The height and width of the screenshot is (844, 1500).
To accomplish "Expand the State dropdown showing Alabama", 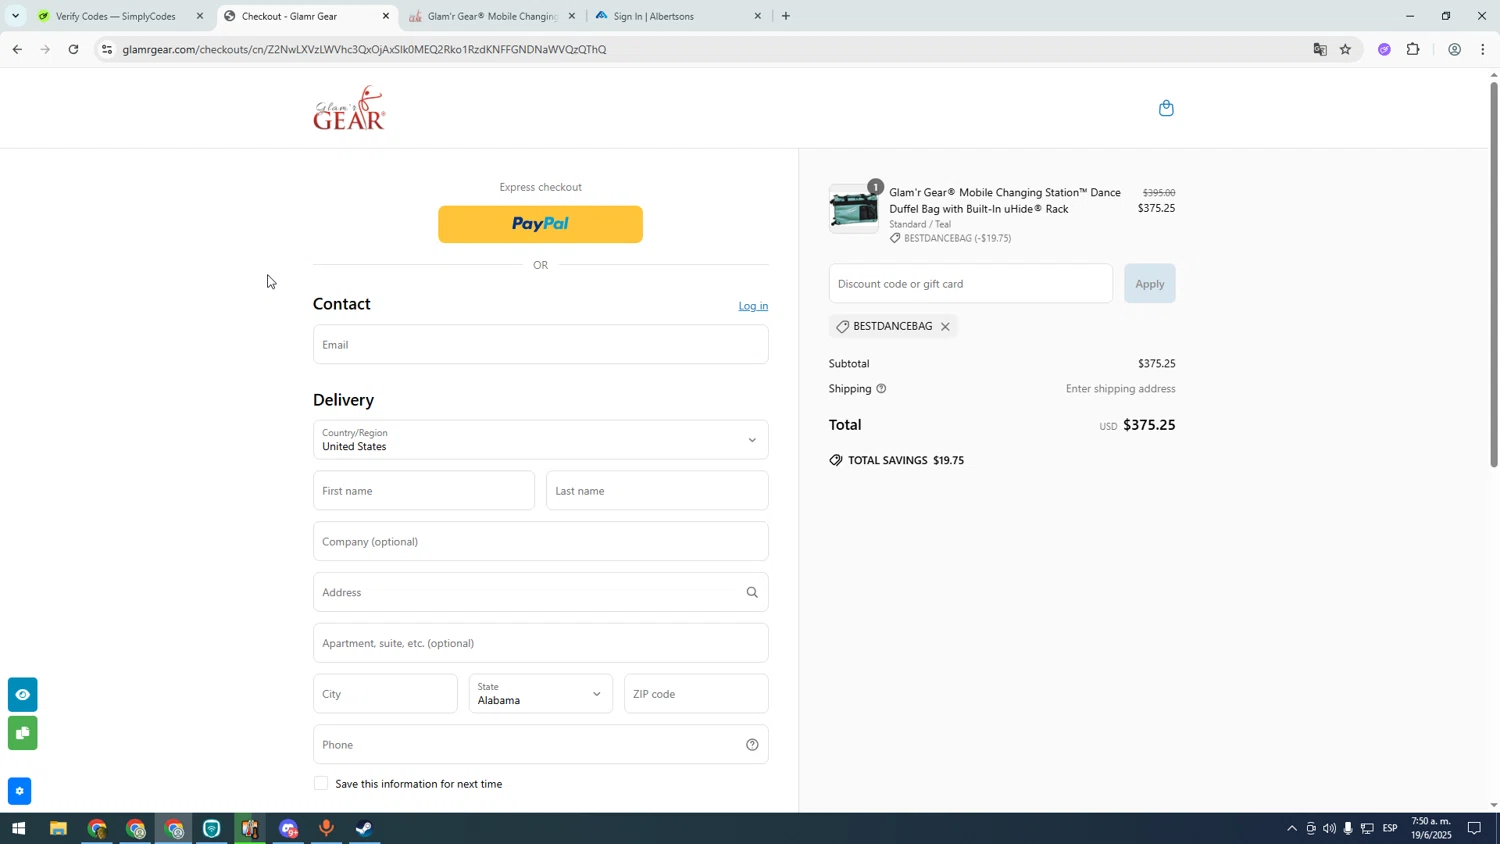I will 541,694.
